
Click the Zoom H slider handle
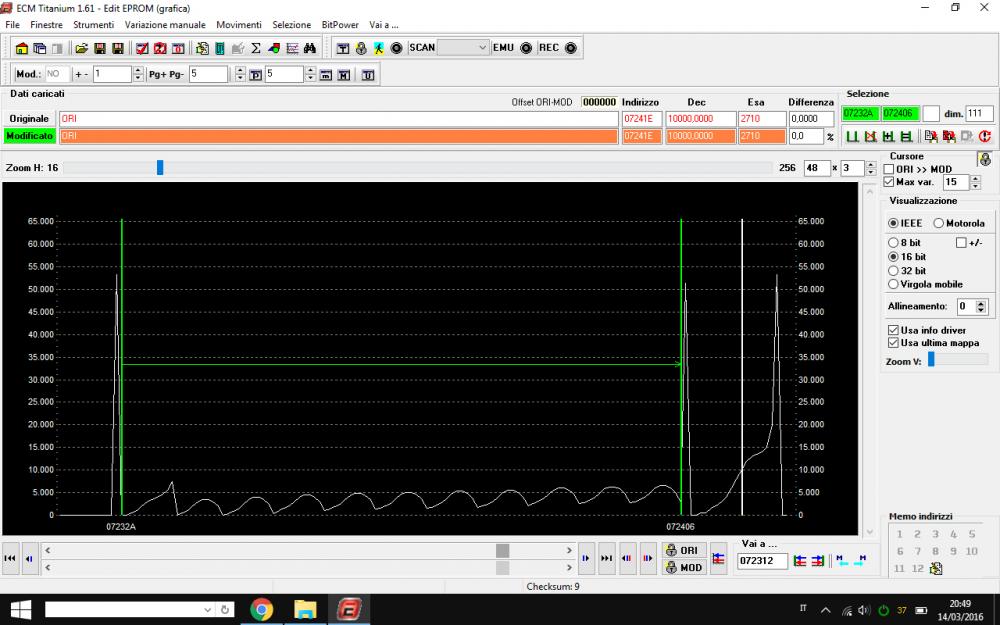click(160, 167)
